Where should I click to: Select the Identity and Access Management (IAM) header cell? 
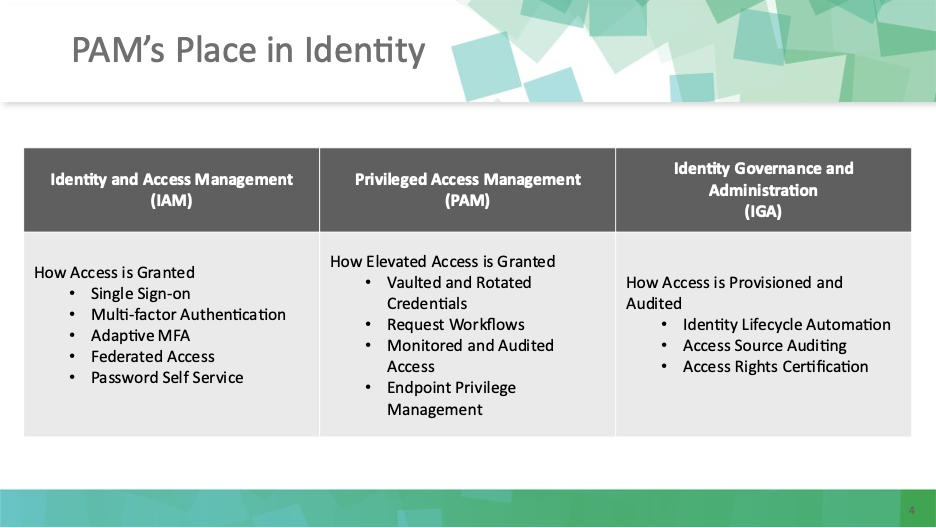[x=171, y=190]
